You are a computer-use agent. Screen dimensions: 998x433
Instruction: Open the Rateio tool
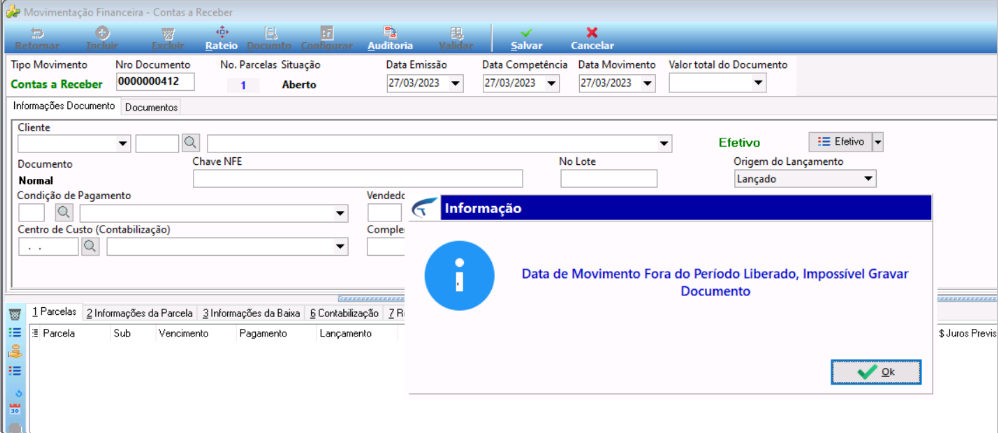[221, 39]
